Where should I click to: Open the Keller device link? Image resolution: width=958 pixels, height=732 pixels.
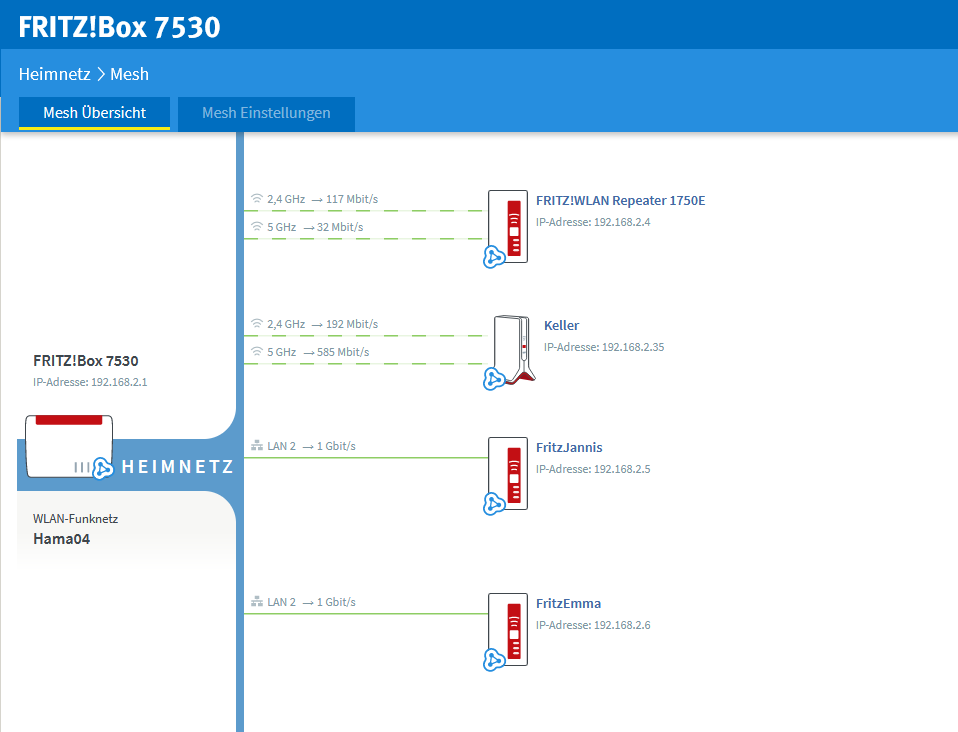[561, 325]
